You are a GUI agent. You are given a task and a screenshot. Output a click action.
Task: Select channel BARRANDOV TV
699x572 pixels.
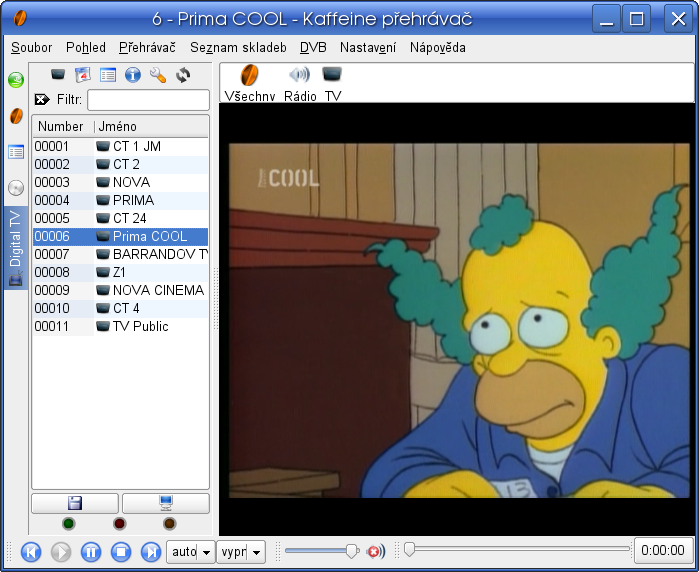120,254
